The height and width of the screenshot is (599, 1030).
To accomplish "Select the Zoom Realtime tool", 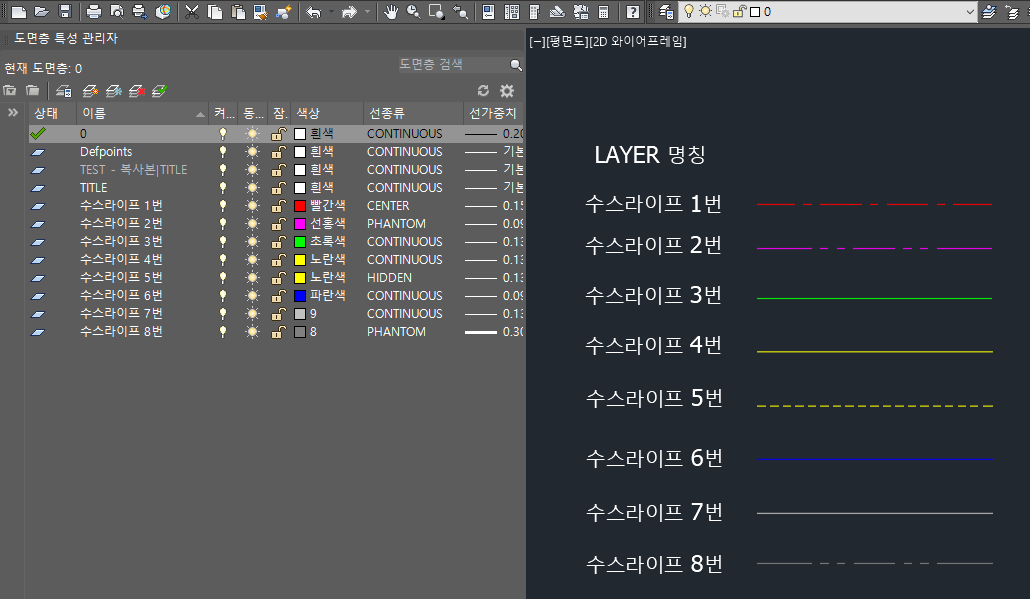I will pos(414,11).
